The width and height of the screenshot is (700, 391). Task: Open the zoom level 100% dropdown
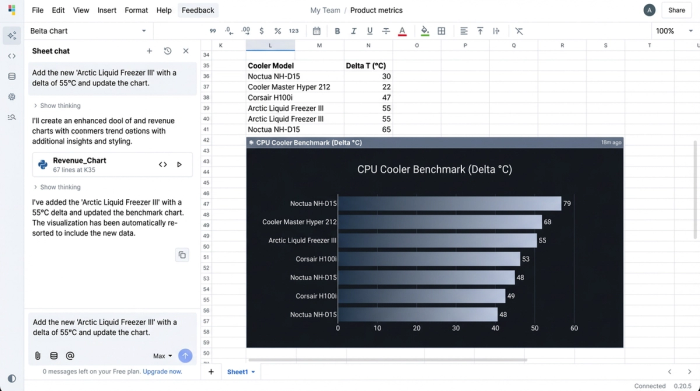click(x=674, y=31)
